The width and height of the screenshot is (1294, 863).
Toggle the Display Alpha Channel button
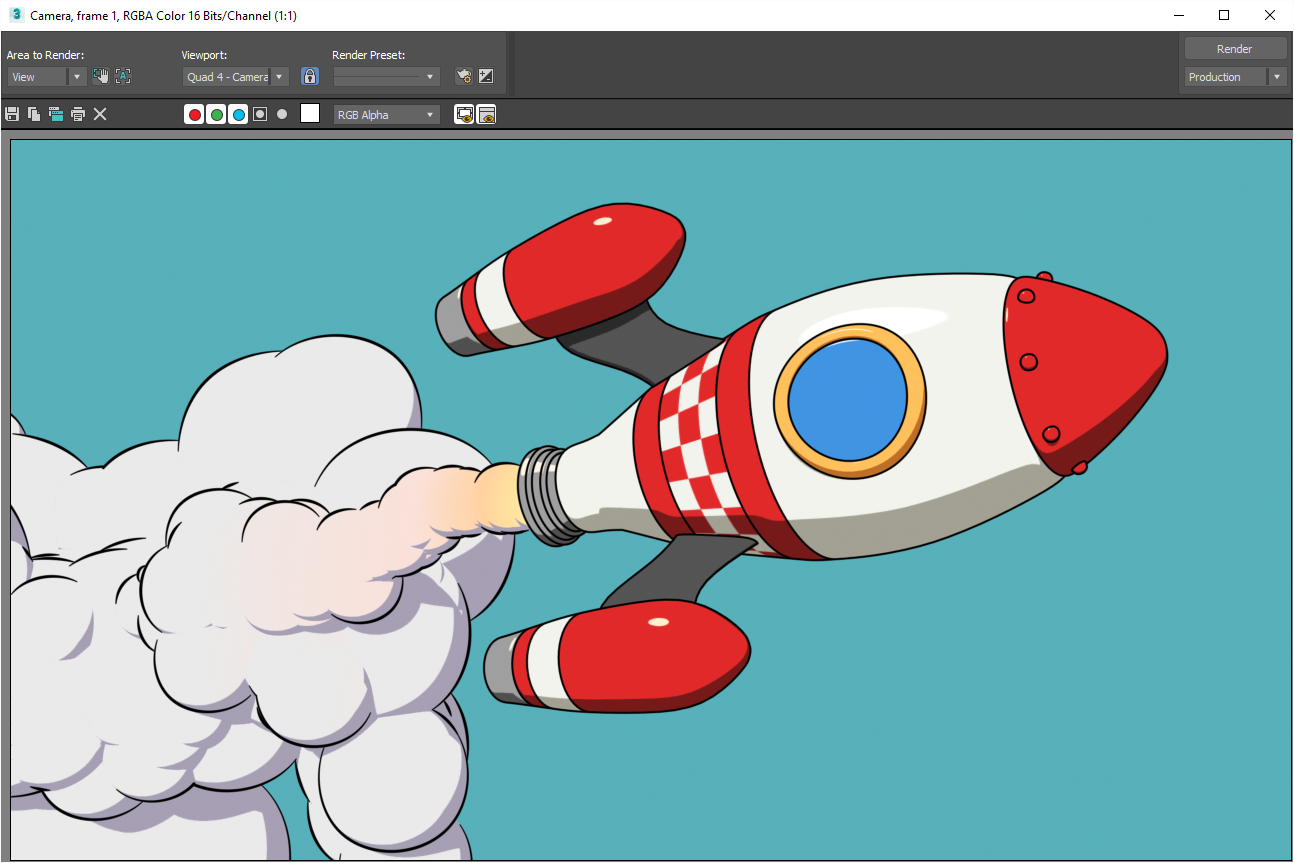tap(260, 114)
